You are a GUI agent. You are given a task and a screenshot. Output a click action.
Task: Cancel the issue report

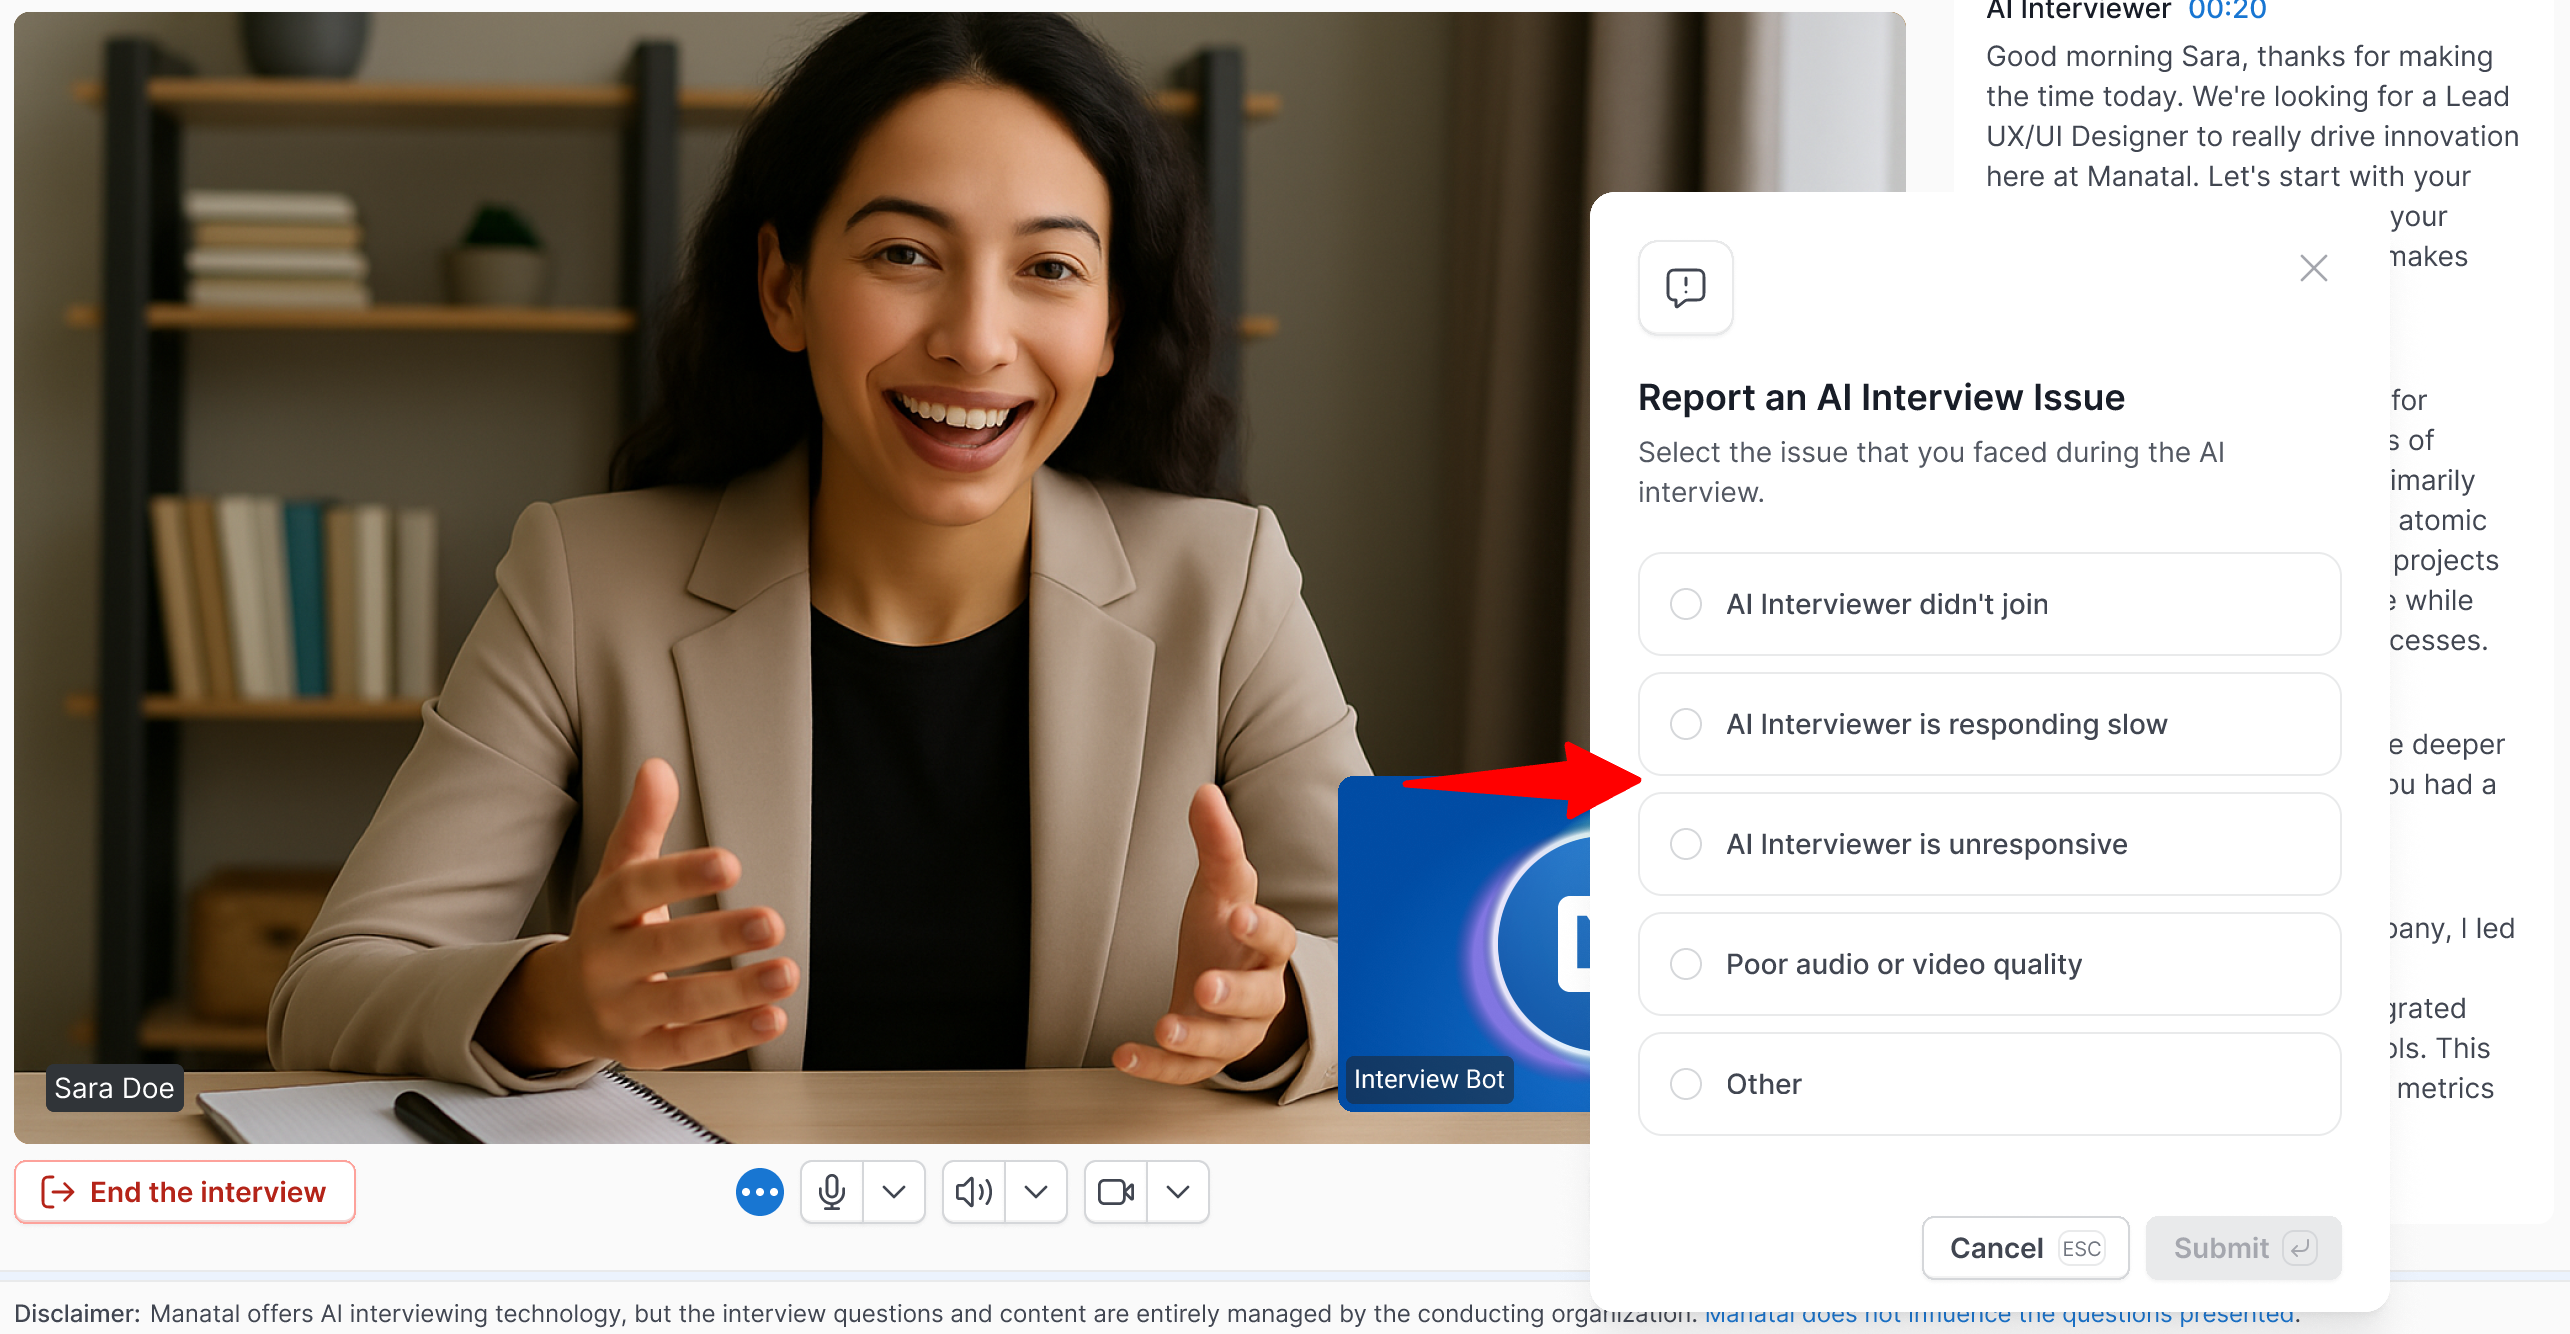pos(2025,1248)
